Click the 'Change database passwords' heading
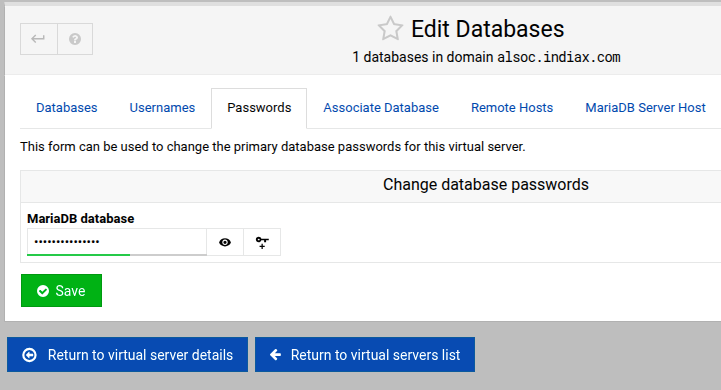 (x=486, y=184)
